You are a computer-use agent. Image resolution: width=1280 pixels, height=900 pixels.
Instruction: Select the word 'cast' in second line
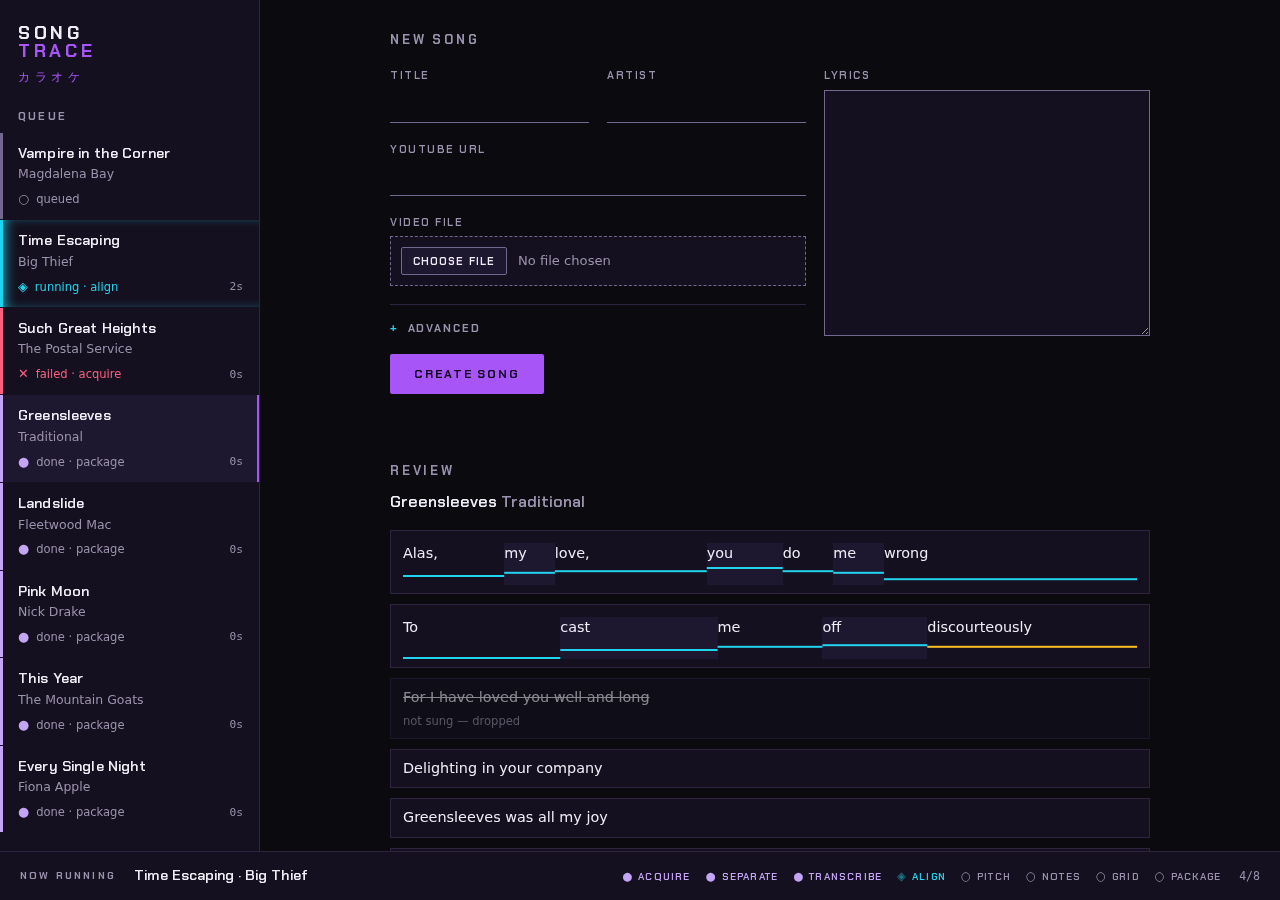pyautogui.click(x=639, y=636)
